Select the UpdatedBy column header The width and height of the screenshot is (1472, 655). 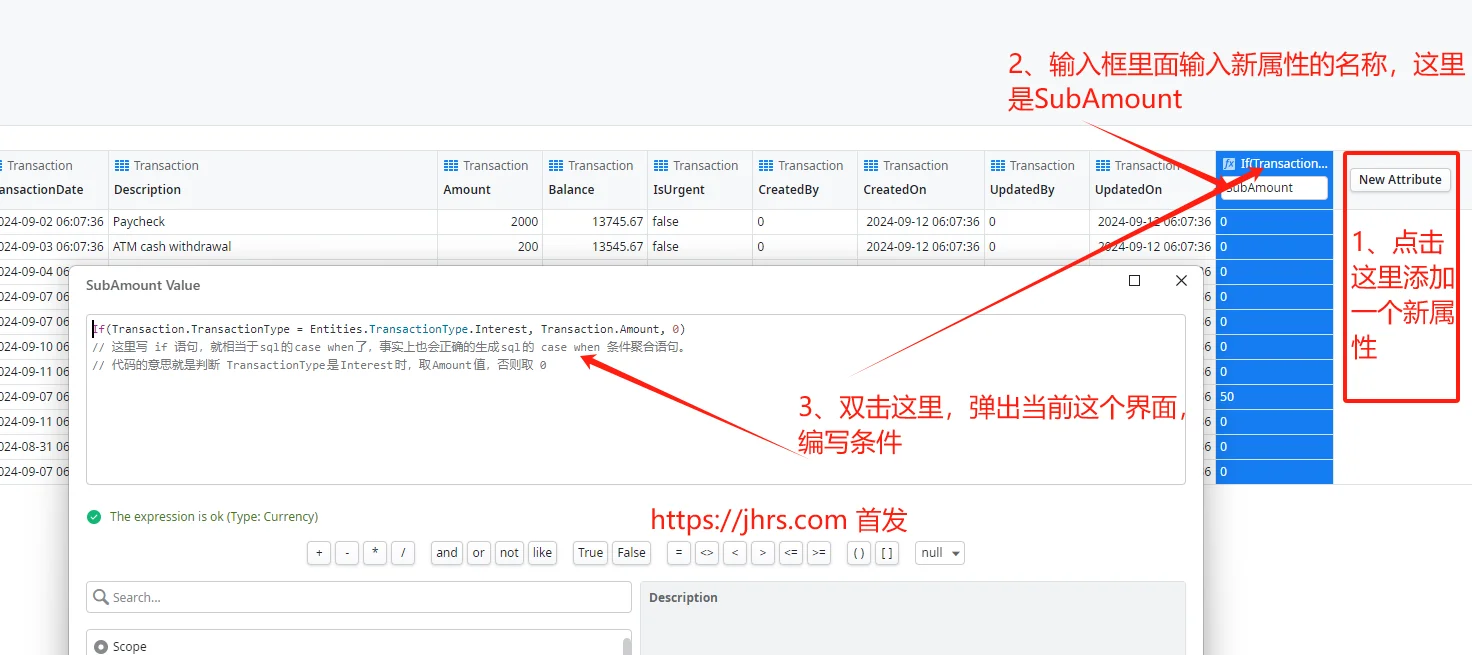[1037, 179]
